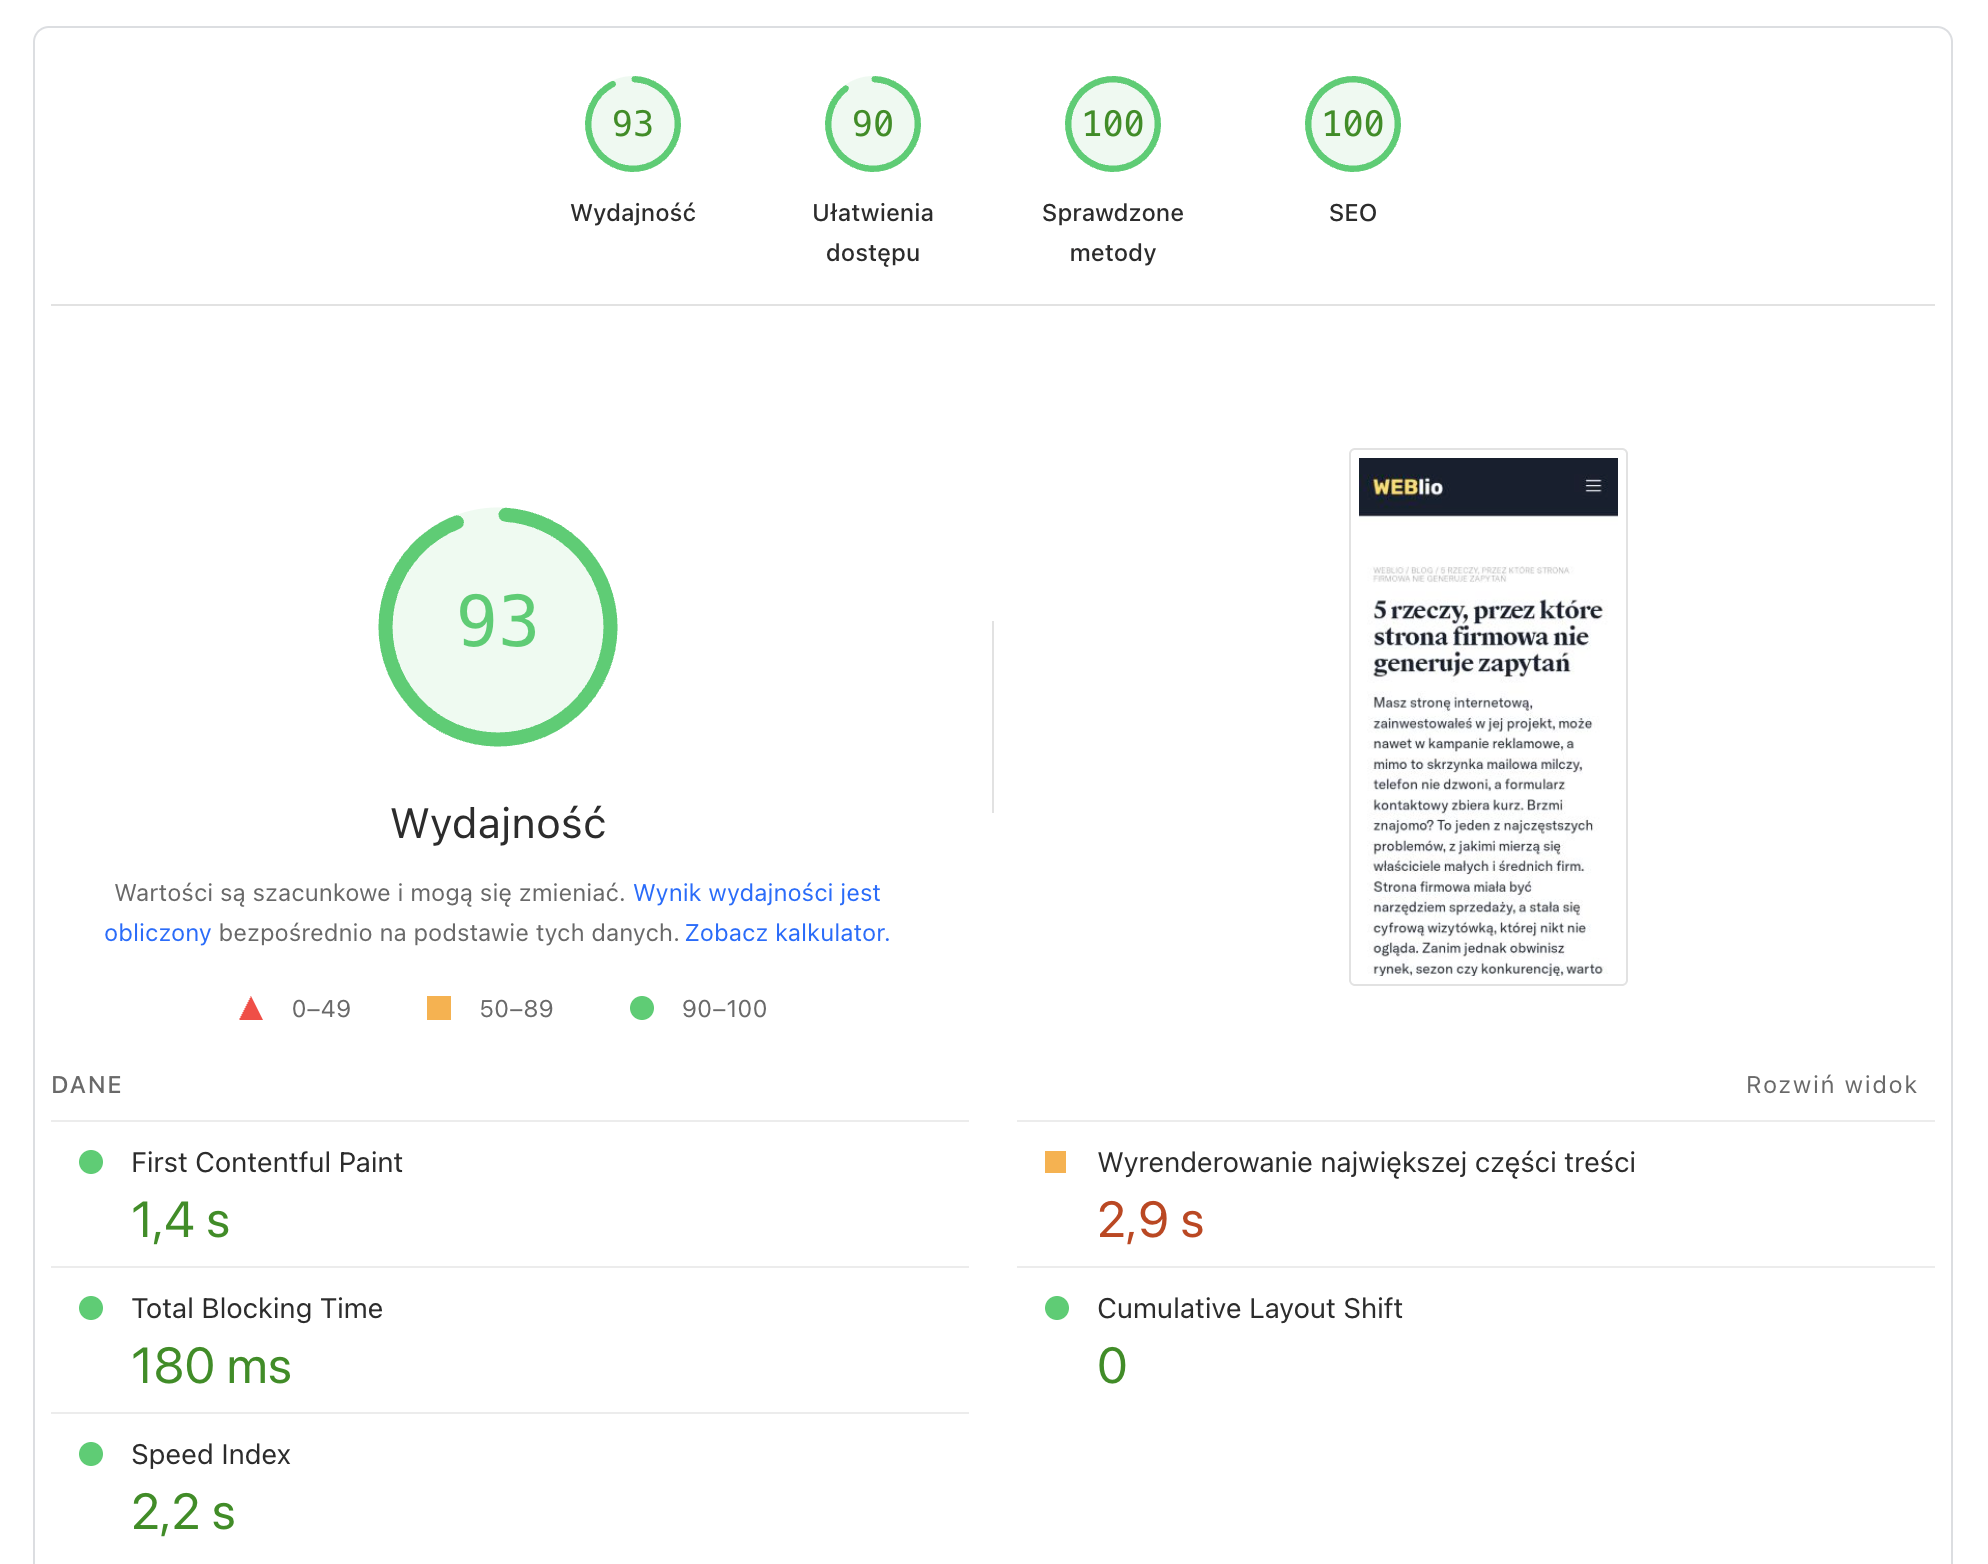Click the '90–100' legend range text
1988x1564 pixels.
tap(724, 1008)
